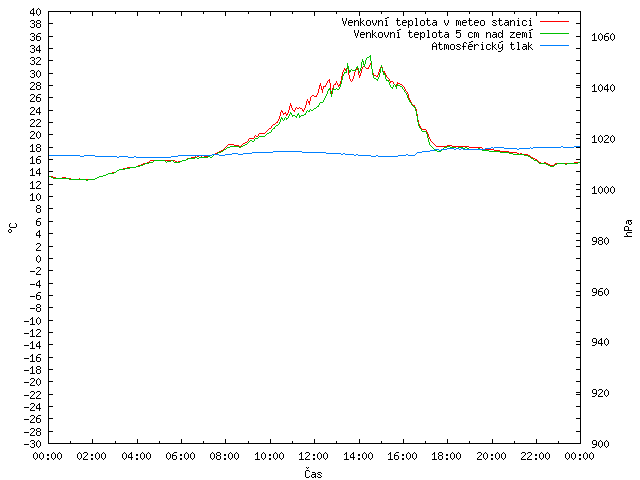
Task: Click the right axis value '1060'
Action: pos(603,38)
